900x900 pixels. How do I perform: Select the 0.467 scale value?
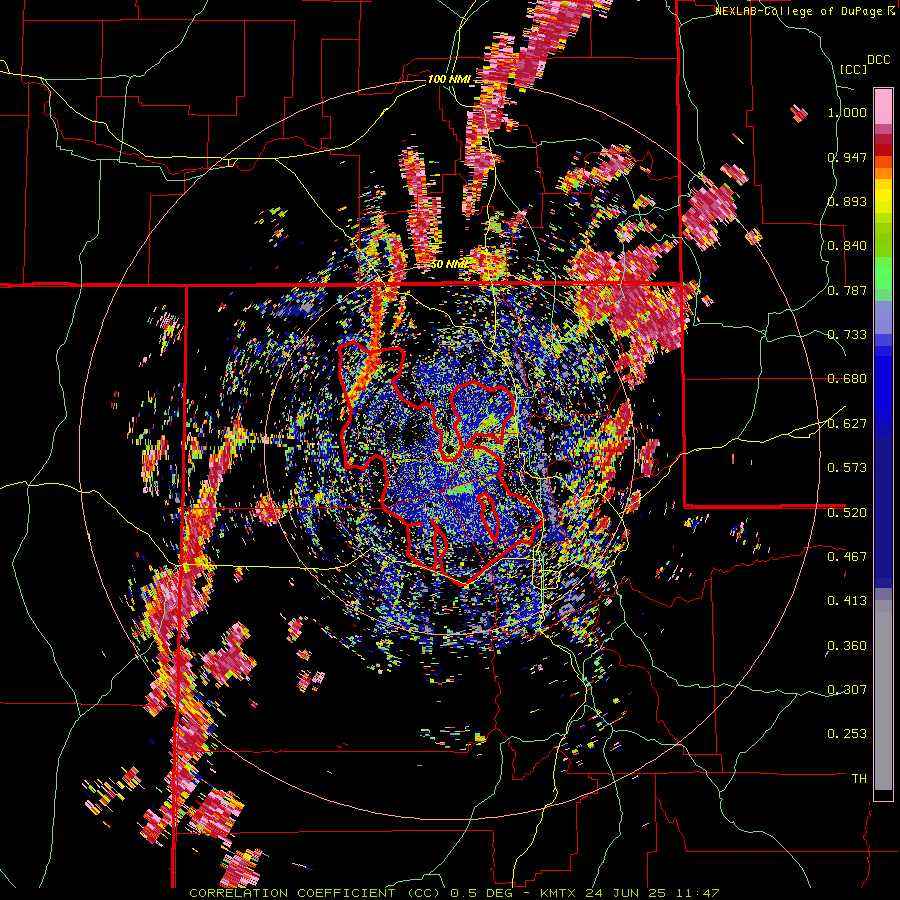click(x=847, y=556)
